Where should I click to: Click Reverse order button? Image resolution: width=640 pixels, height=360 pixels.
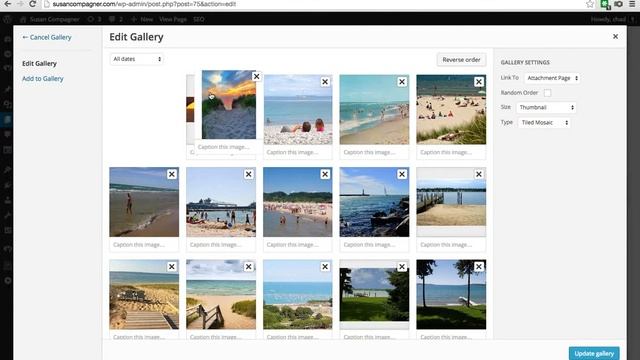click(x=461, y=60)
